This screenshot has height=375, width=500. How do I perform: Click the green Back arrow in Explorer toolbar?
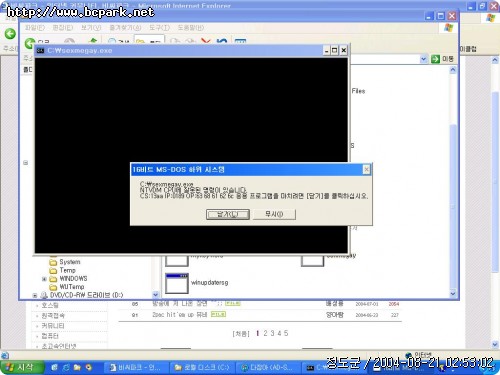30,43
